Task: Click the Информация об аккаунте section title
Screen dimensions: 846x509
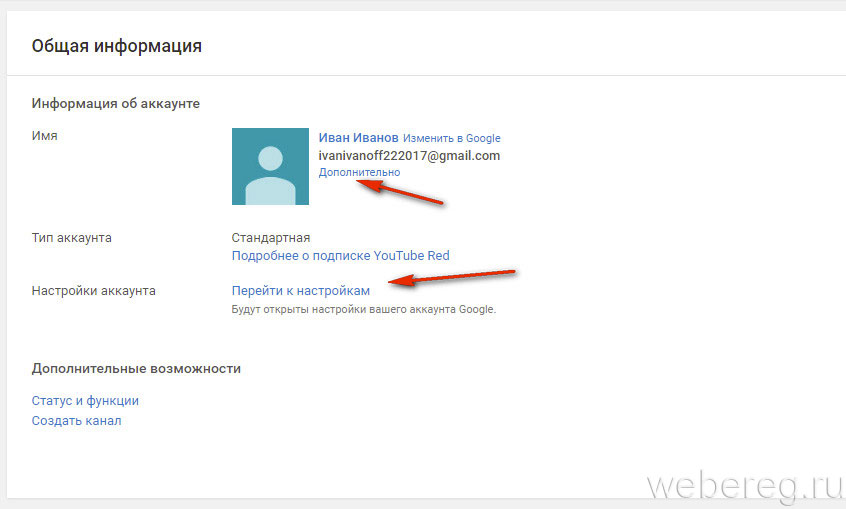Action: coord(115,103)
